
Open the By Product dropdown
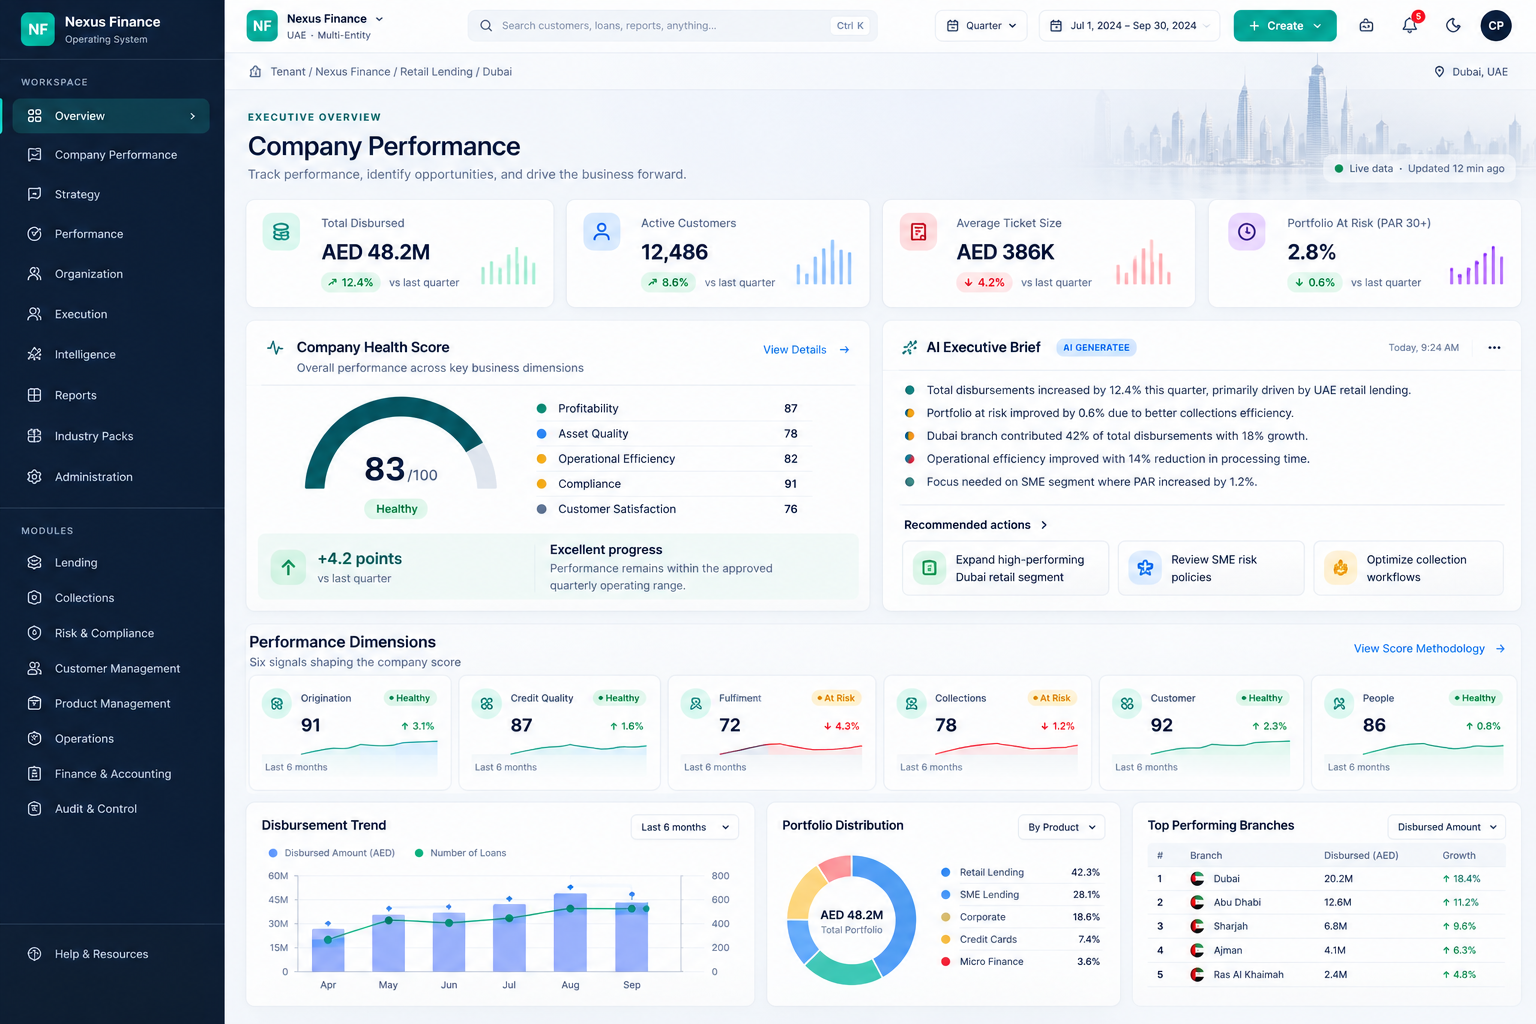pos(1062,827)
